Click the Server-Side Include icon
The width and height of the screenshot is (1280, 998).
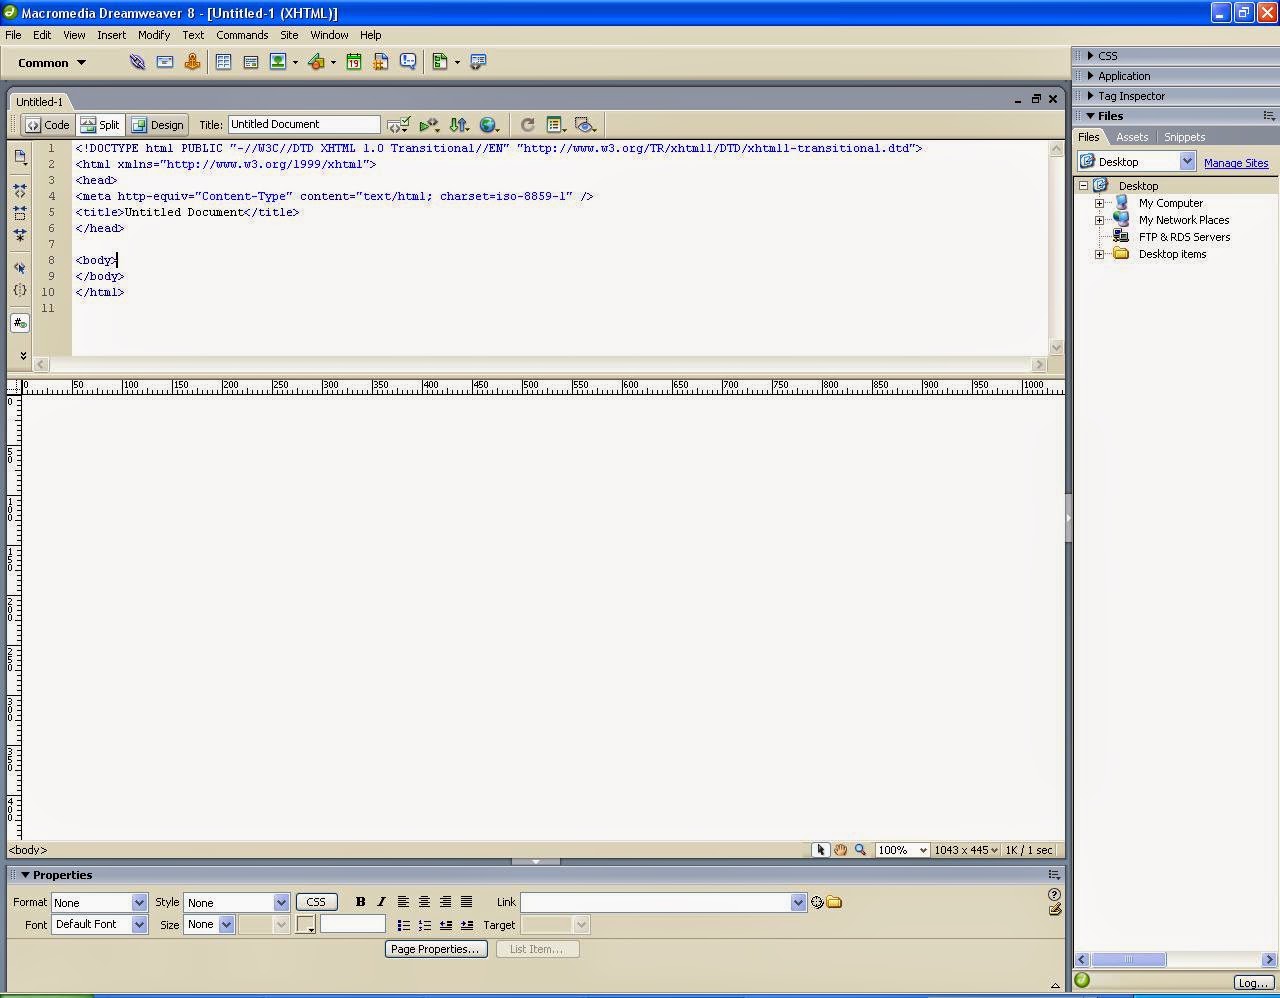tap(380, 62)
